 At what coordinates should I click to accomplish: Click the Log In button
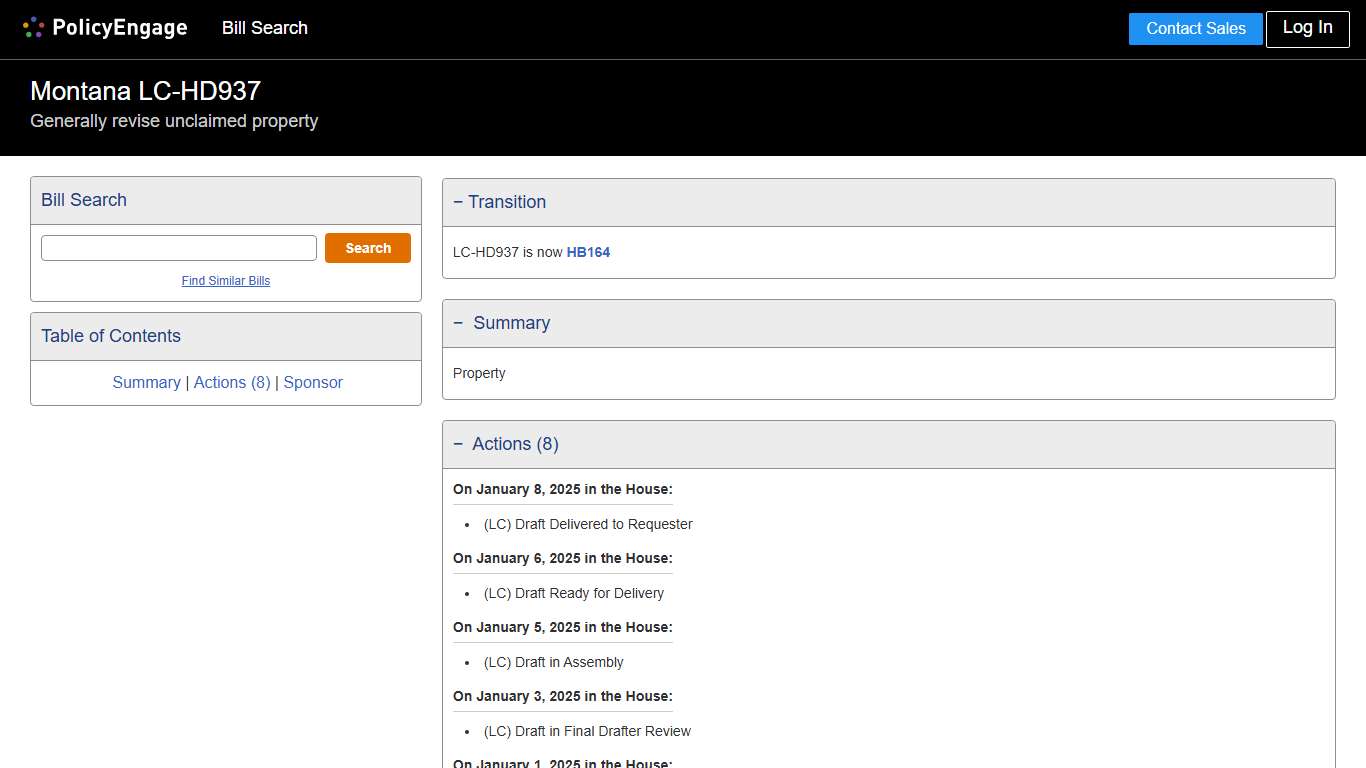(x=1307, y=28)
